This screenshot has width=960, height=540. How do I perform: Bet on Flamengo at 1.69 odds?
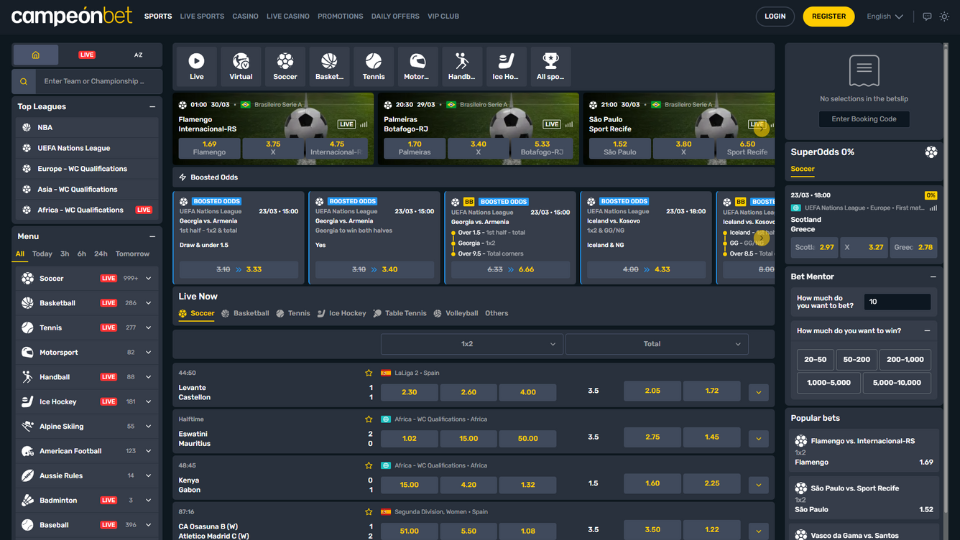pos(209,148)
